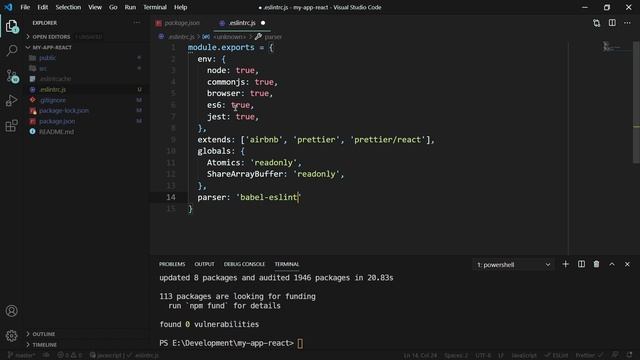Click the <unknown> breadcrumb item
Viewport: 640px width, 360px height.
(x=229, y=37)
